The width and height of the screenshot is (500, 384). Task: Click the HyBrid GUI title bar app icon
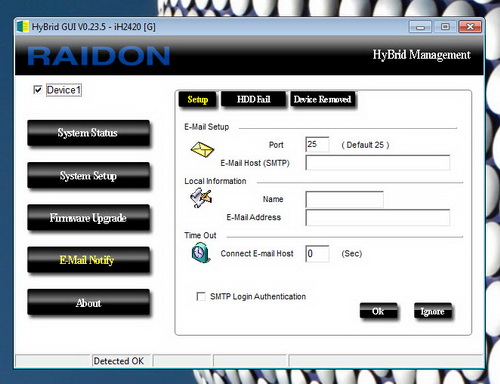coord(23,27)
